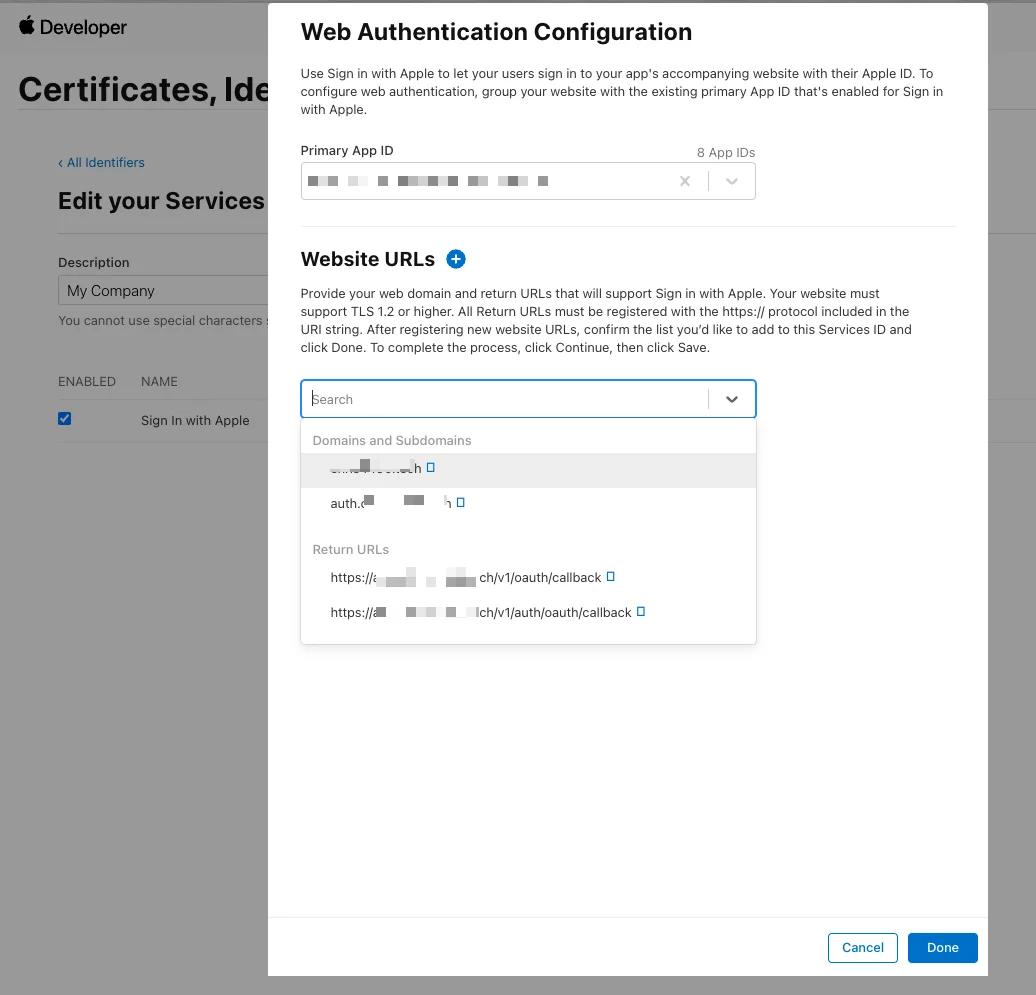Click the open icon beside the v1/oauth/callback URL
This screenshot has height=995, width=1036.
click(x=611, y=577)
